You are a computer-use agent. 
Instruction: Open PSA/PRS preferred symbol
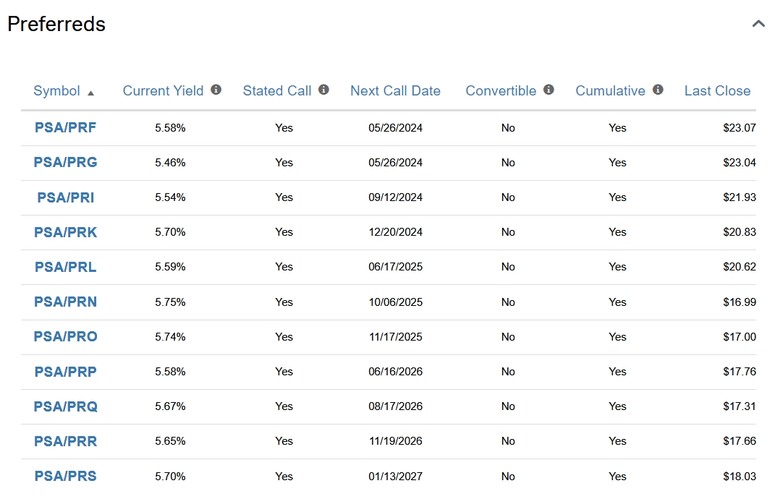point(65,476)
